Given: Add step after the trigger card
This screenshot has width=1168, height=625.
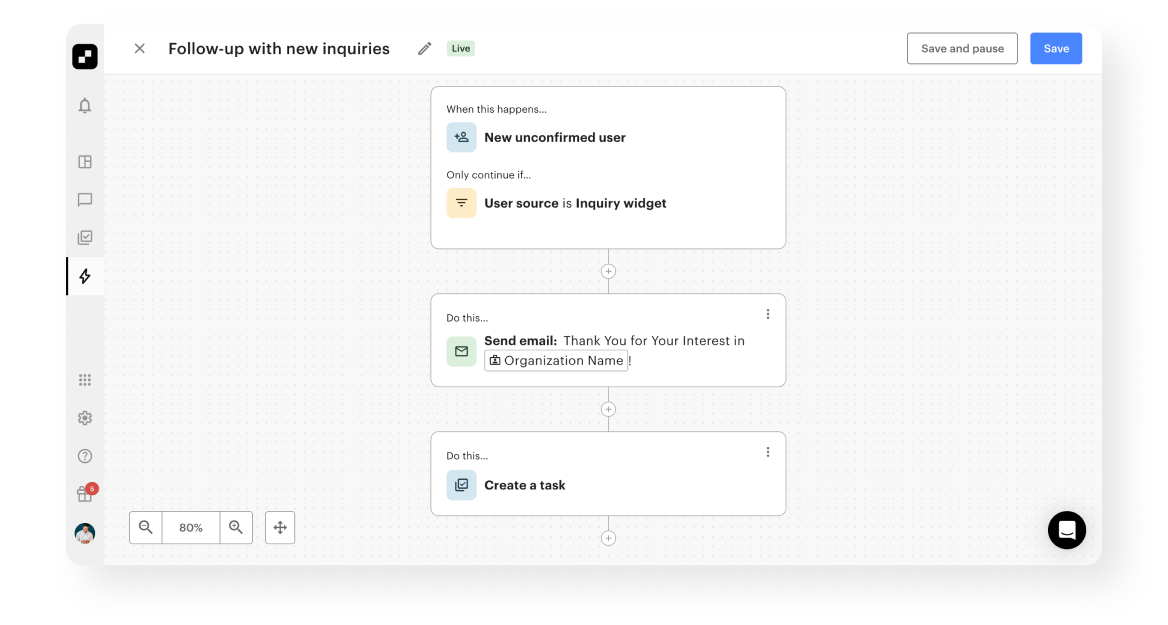Looking at the screenshot, I should 608,271.
